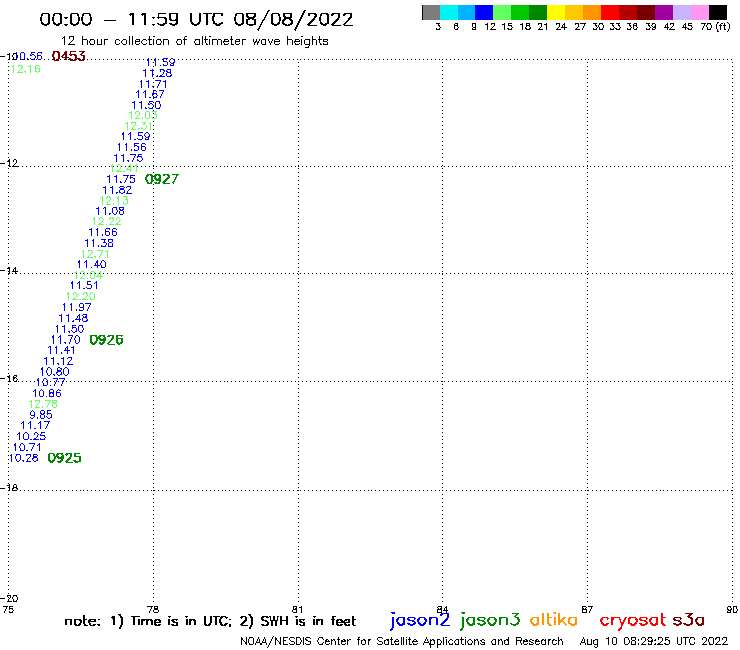The height and width of the screenshot is (650, 740).
Task: Select the longitude axis label 81
Action: pos(297,609)
